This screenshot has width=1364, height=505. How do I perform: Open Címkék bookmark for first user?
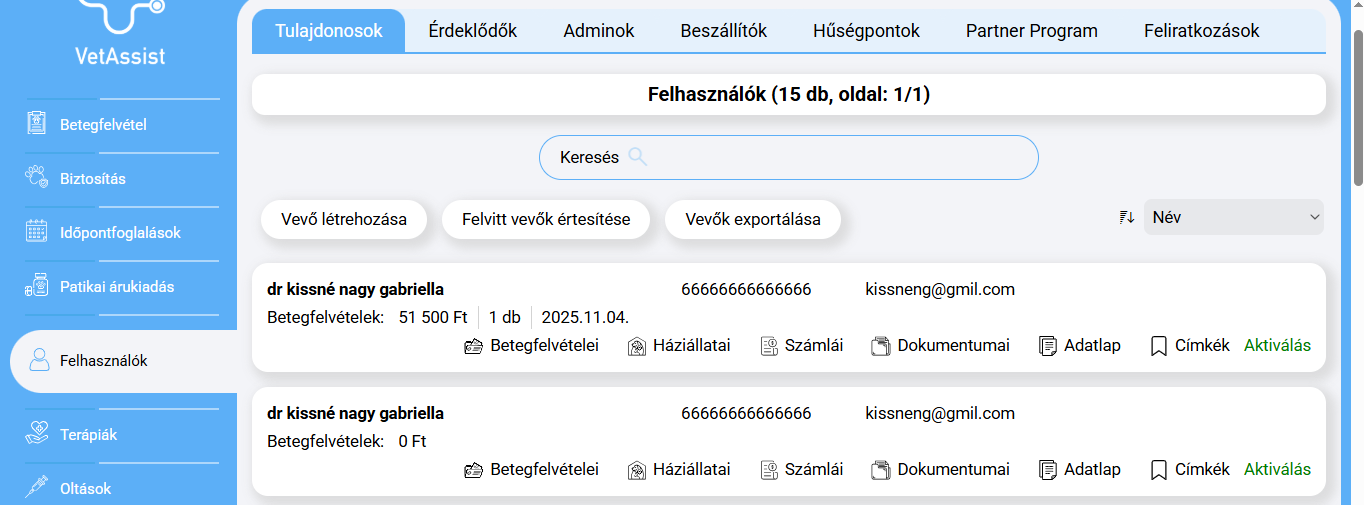point(1190,345)
